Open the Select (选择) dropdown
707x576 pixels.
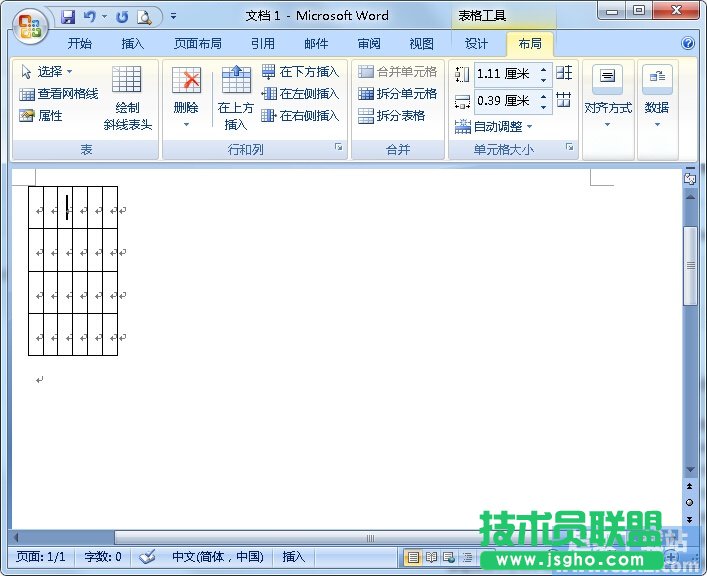pyautogui.click(x=46, y=72)
